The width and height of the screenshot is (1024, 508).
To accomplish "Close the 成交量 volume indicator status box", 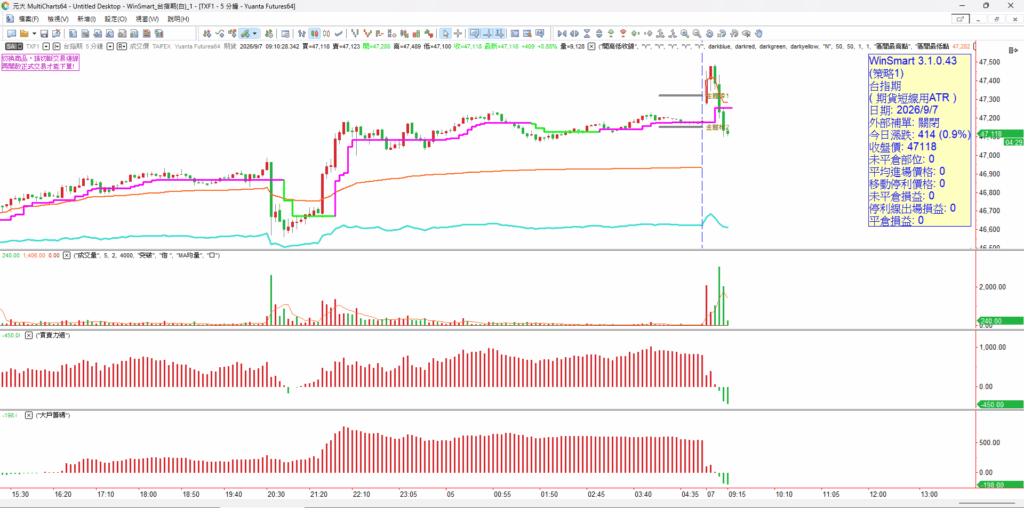I will (66, 256).
